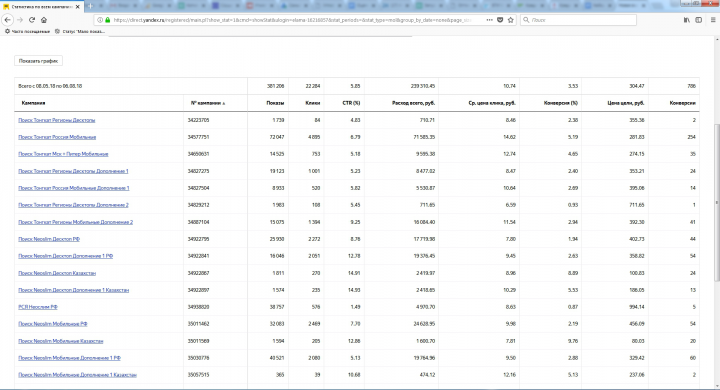Click the totals row date range text
The image size is (720, 390).
point(50,86)
